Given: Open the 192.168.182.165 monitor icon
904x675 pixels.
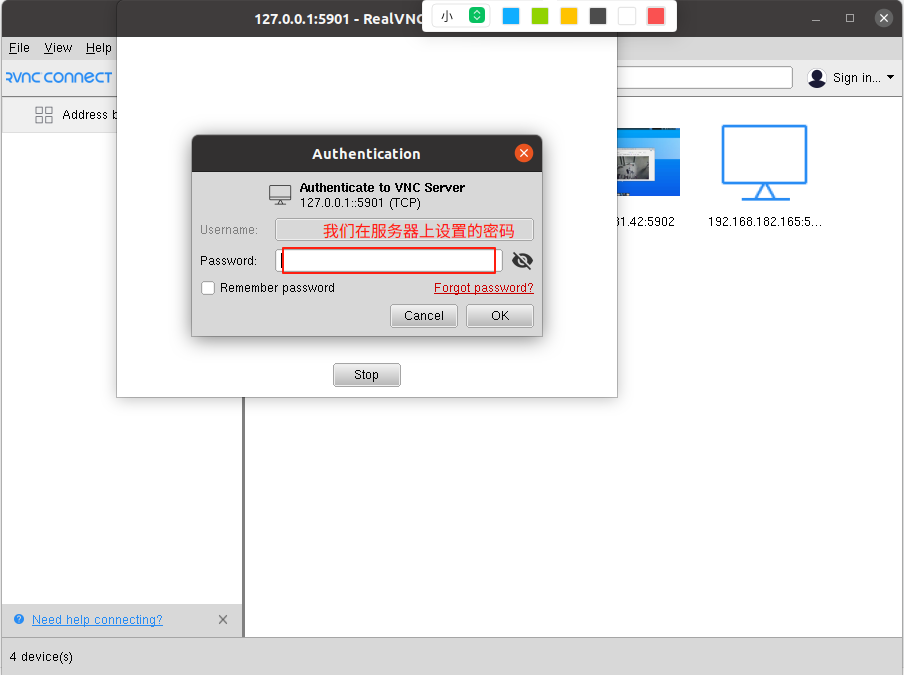Looking at the screenshot, I should coord(763,161).
